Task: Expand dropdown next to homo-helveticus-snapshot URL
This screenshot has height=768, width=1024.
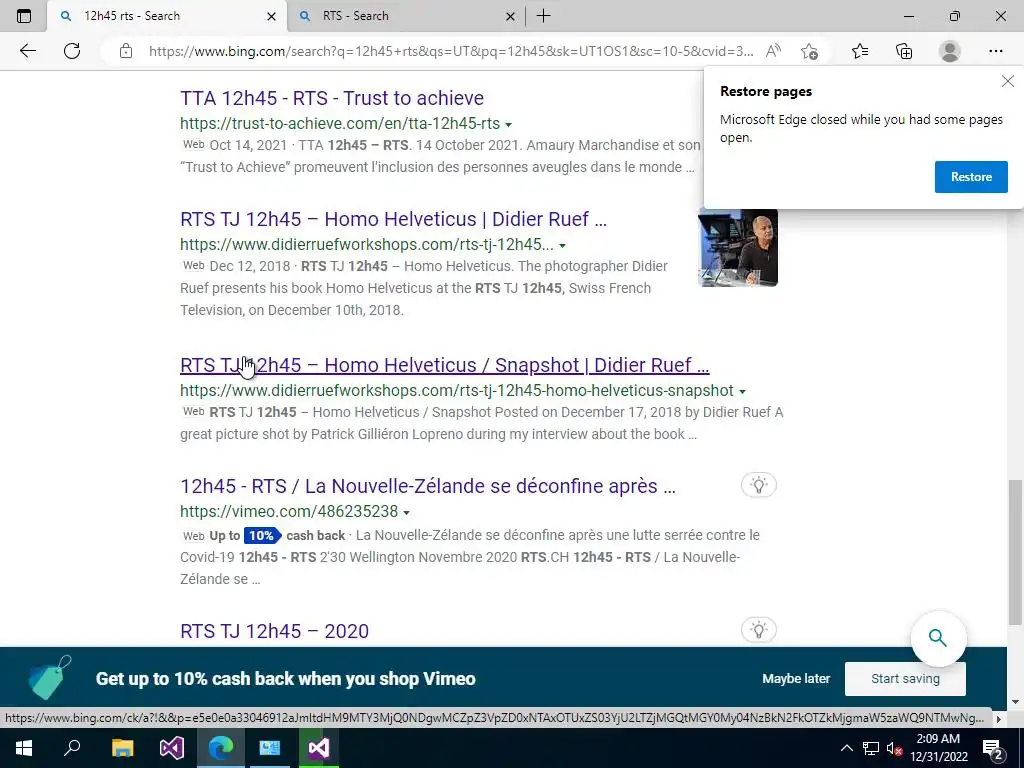Action: tap(742, 391)
